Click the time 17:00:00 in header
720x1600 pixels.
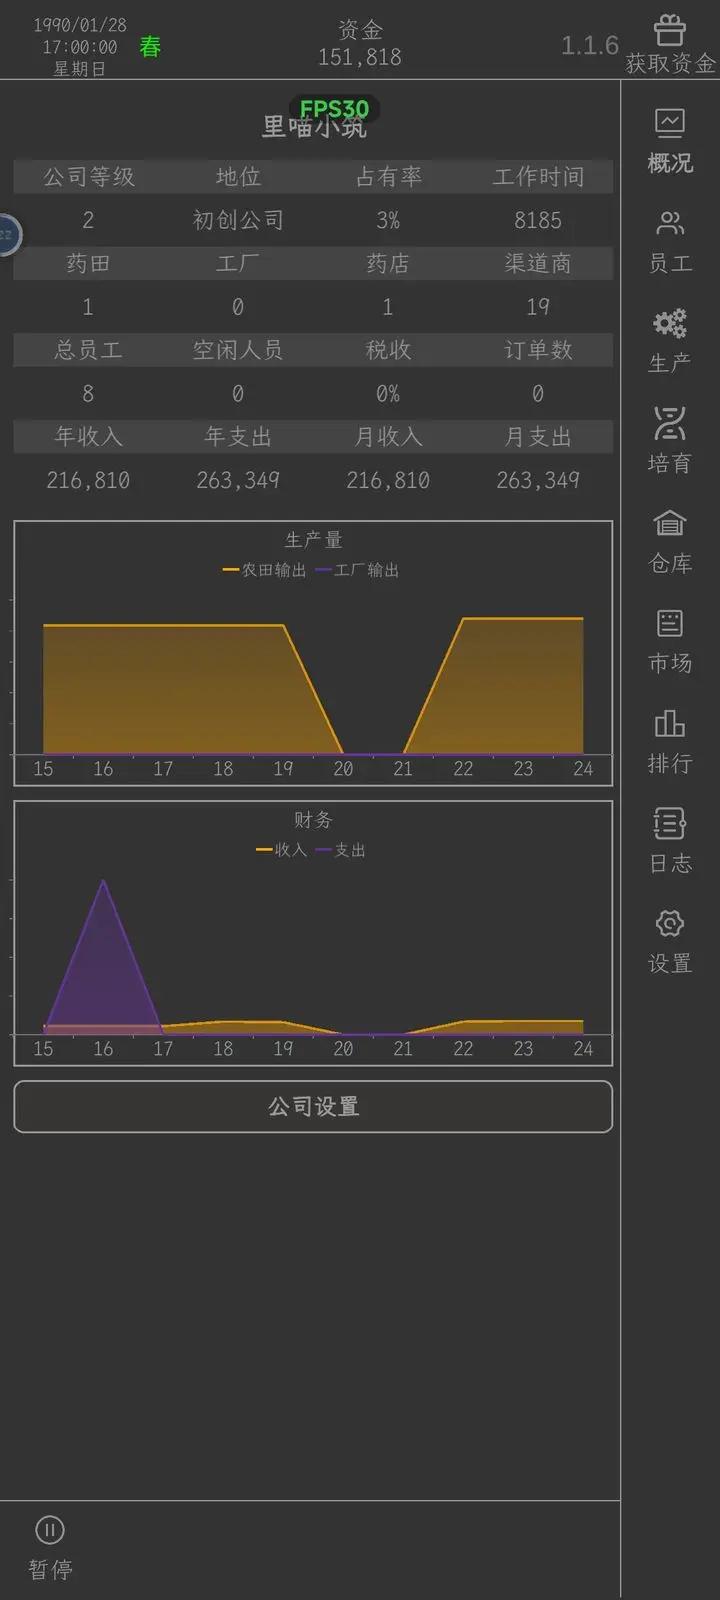coord(80,47)
